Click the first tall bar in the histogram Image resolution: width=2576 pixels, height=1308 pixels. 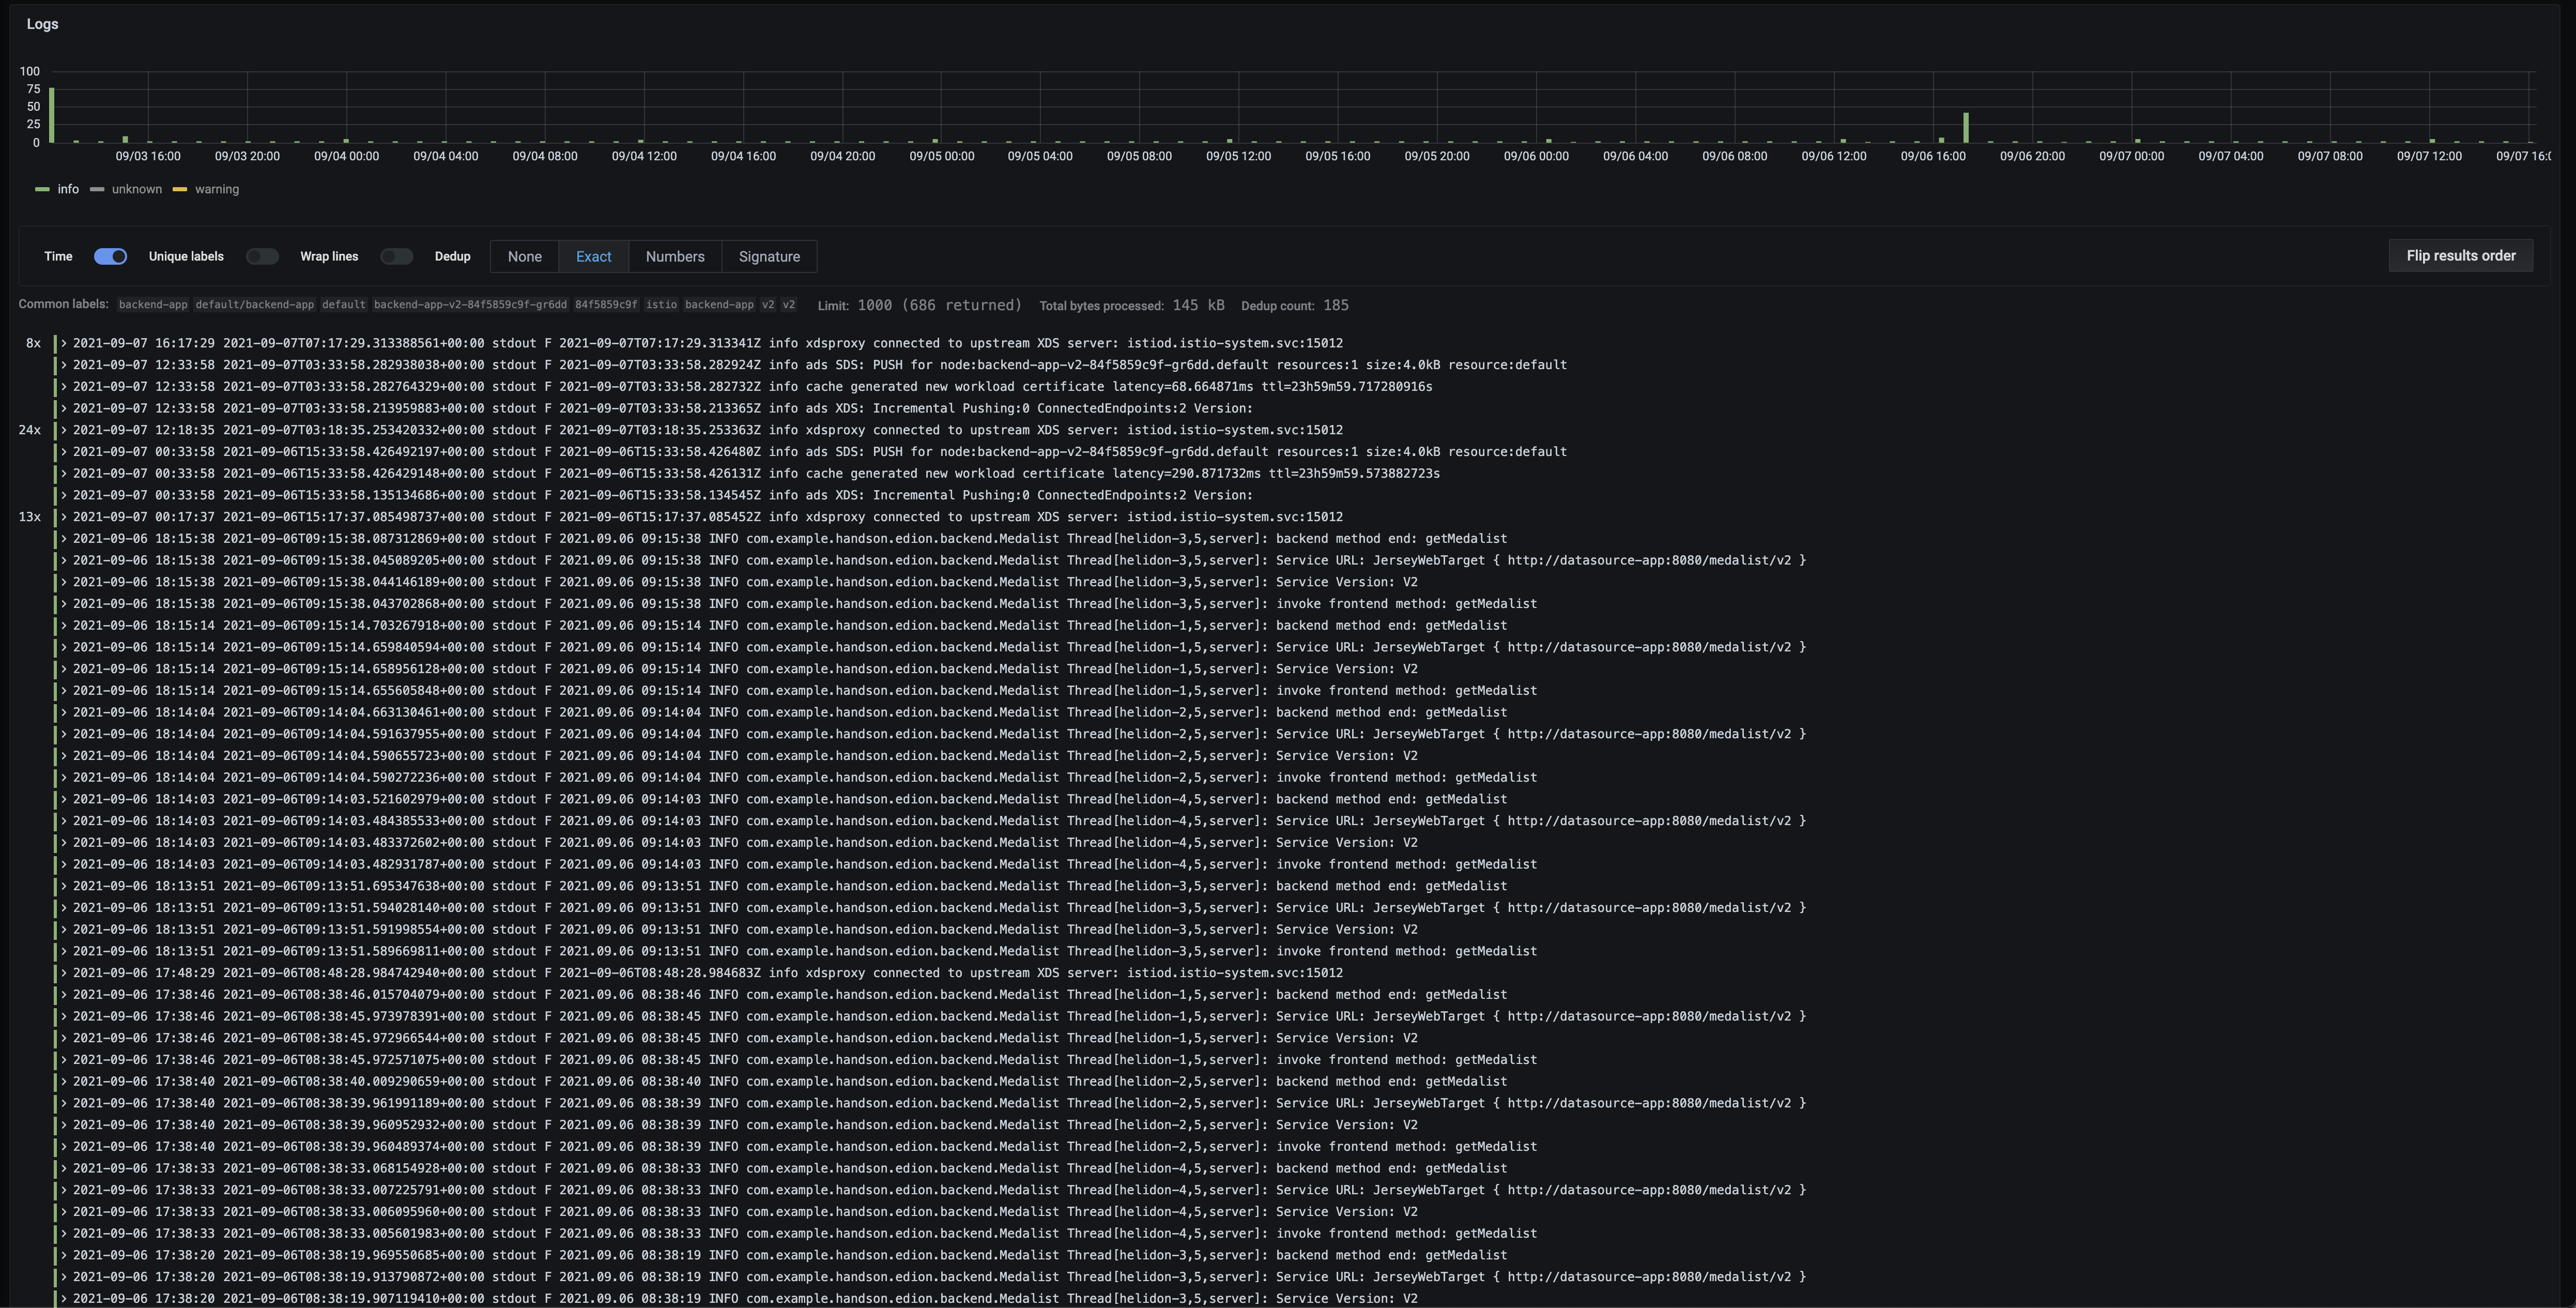point(52,116)
